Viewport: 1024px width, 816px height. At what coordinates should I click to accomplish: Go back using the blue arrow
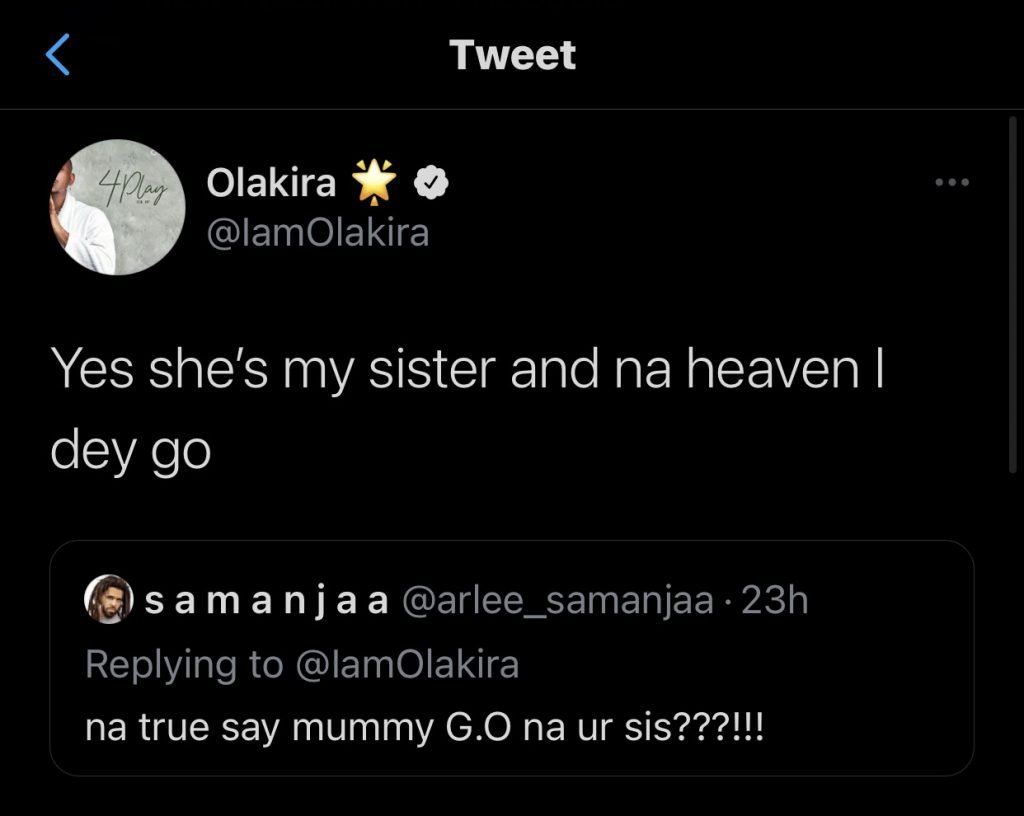pyautogui.click(x=59, y=56)
